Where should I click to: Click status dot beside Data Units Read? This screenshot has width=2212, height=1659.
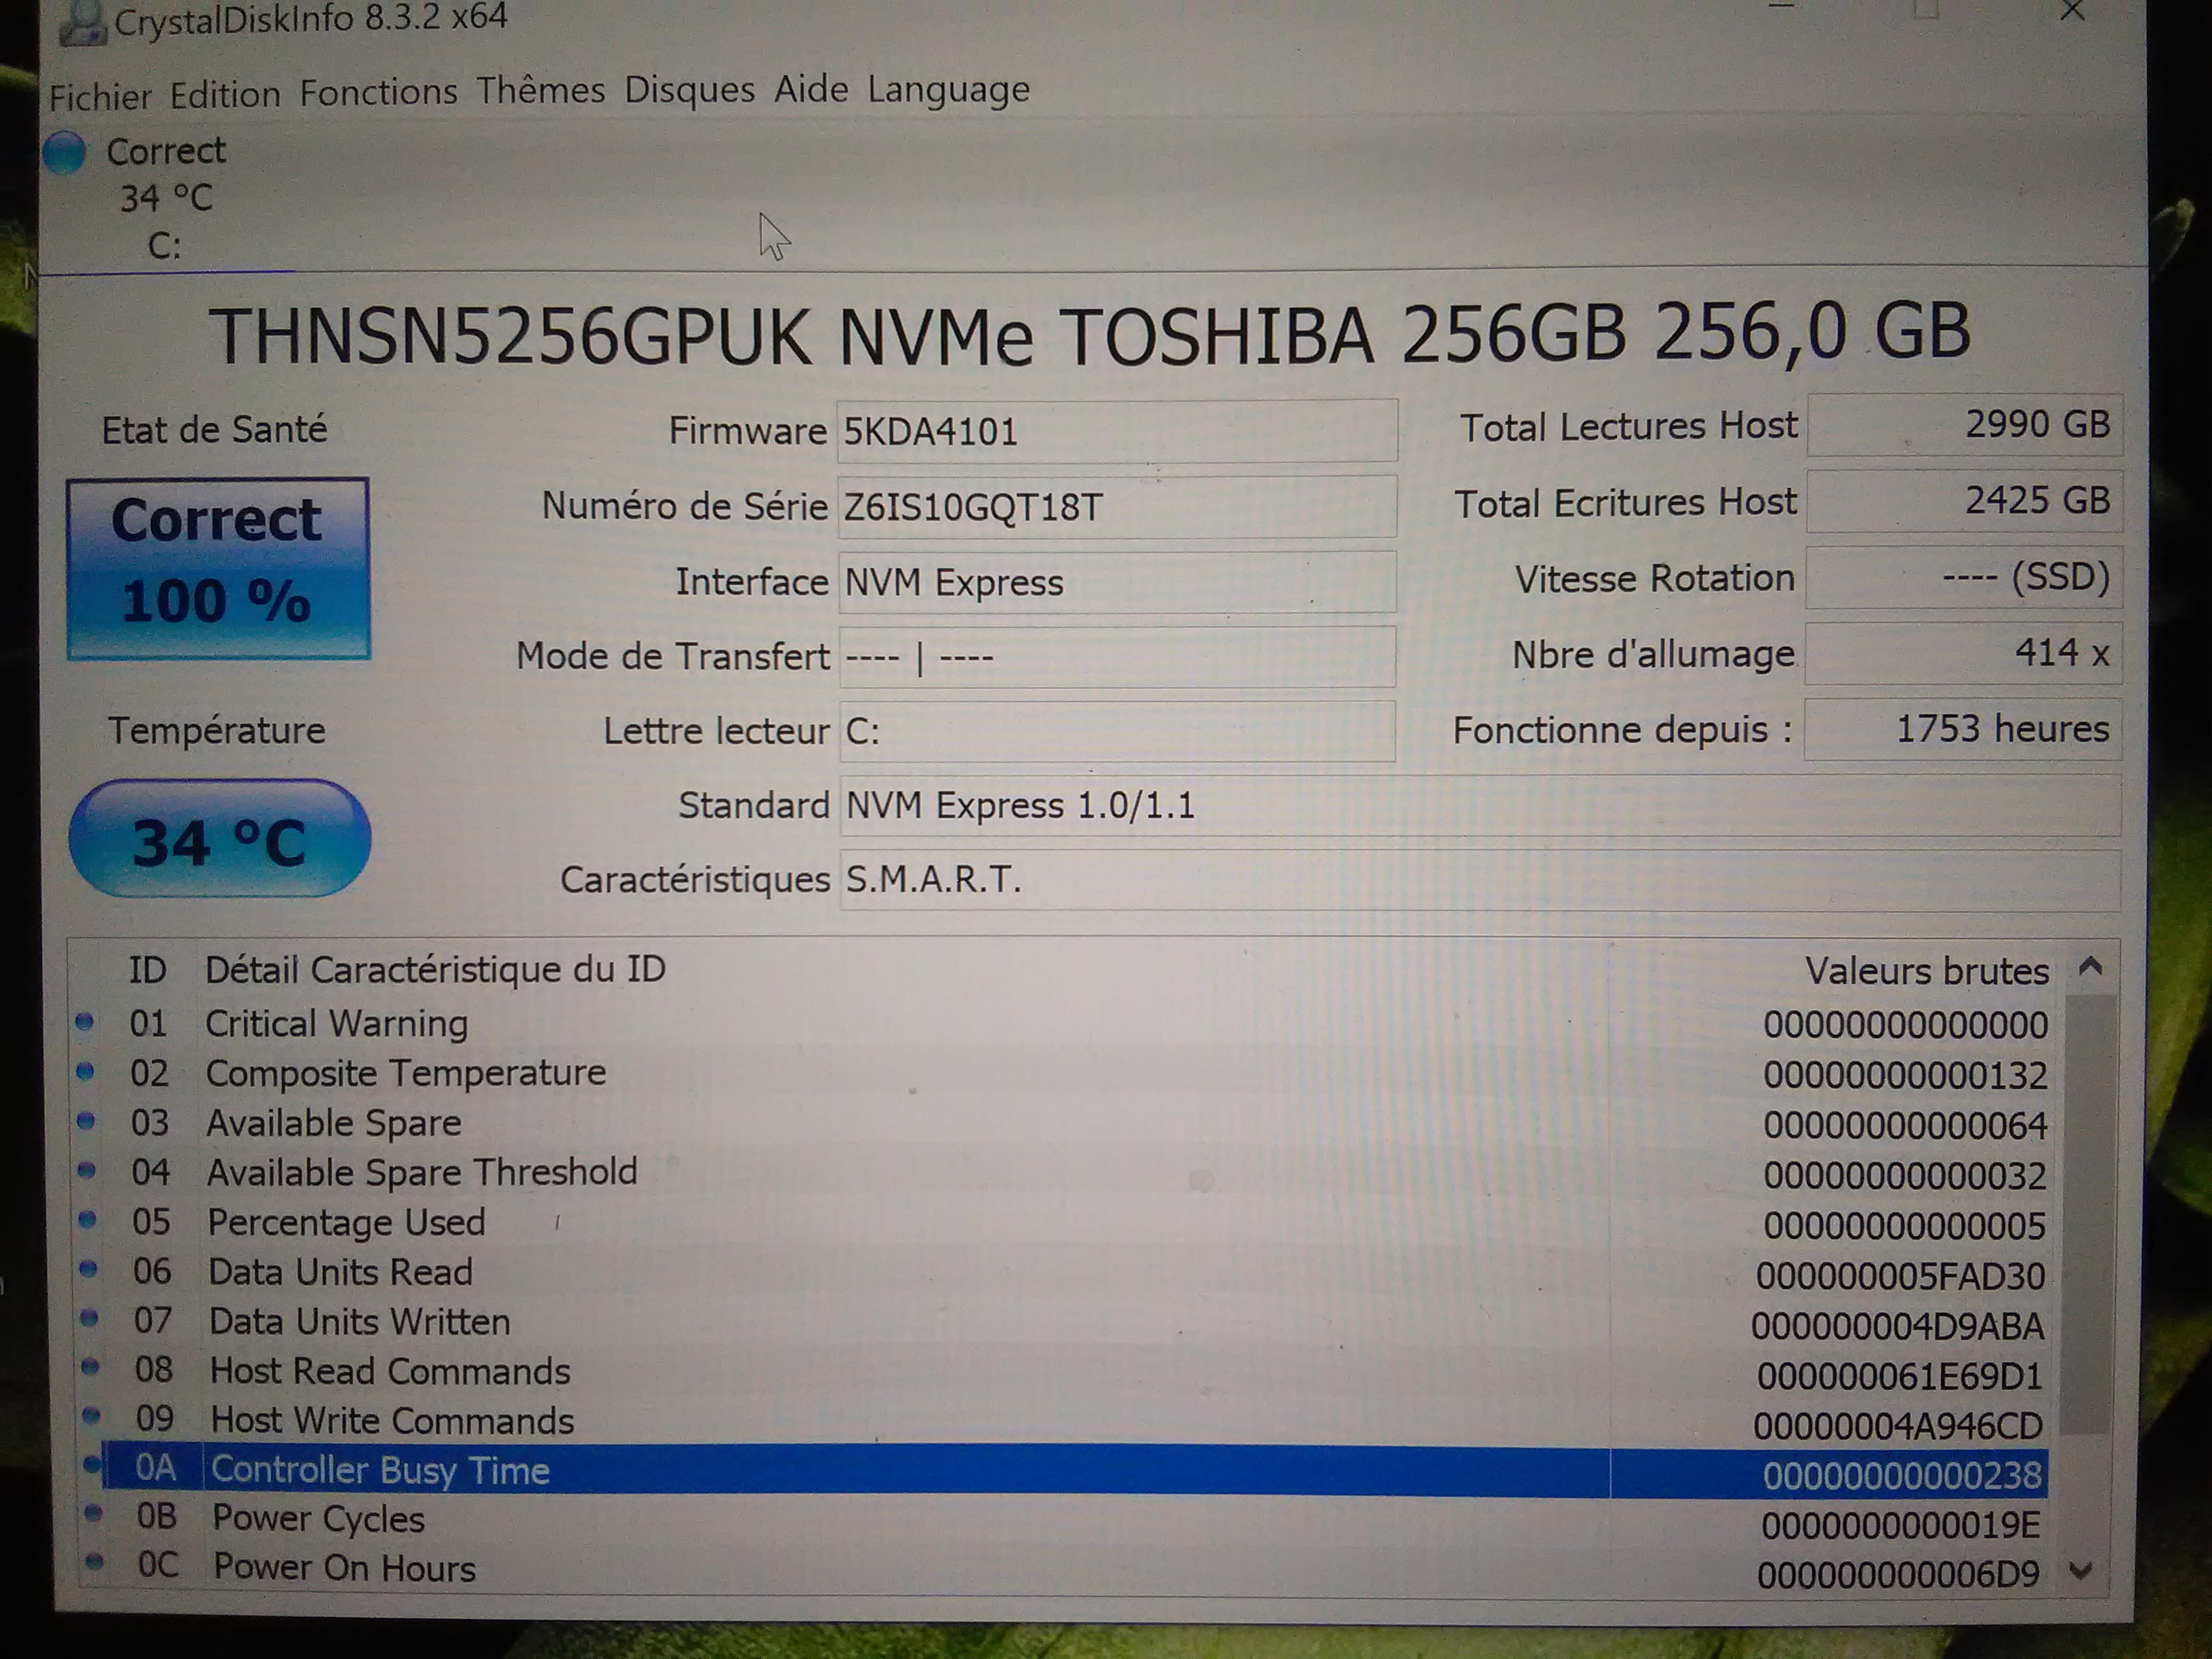[x=89, y=1268]
